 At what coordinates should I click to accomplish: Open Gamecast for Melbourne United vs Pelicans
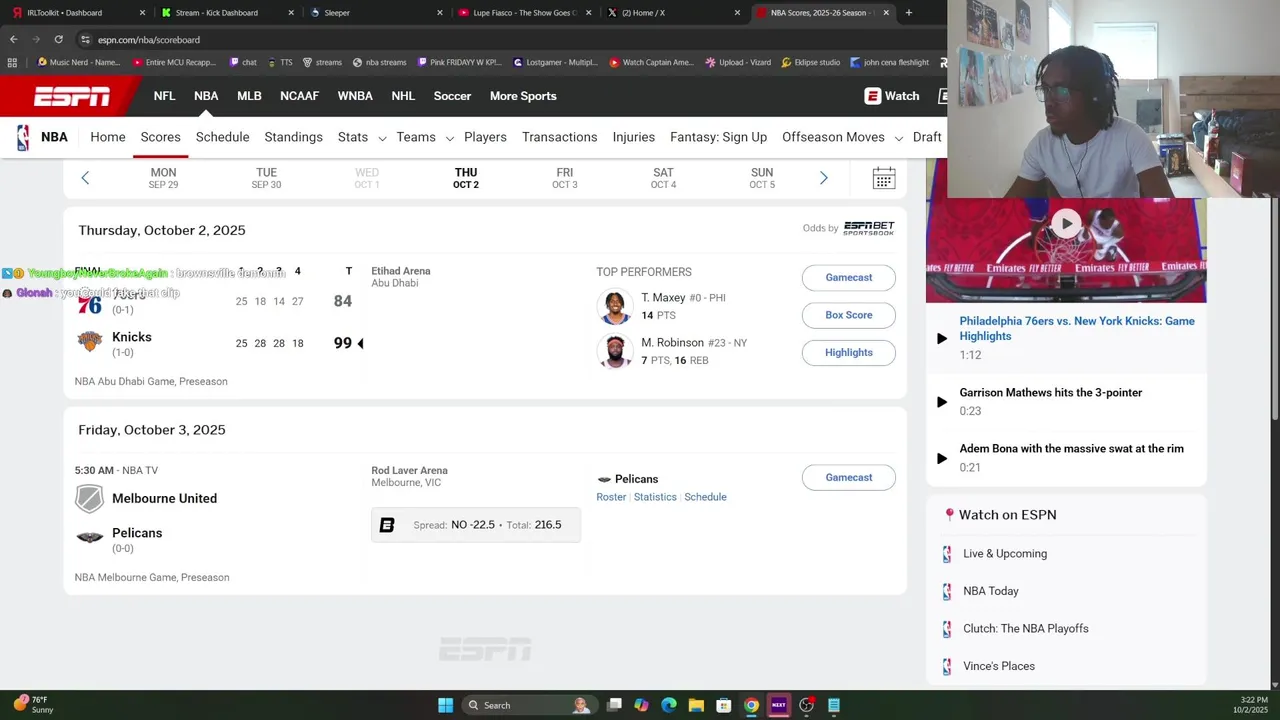click(849, 477)
